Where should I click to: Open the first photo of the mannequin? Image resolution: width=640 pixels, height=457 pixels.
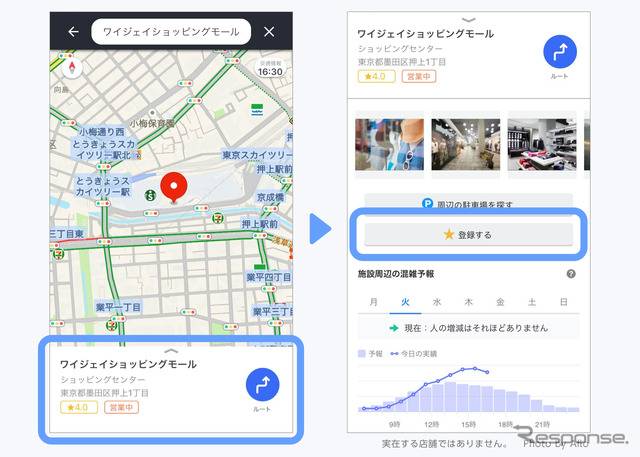[389, 144]
